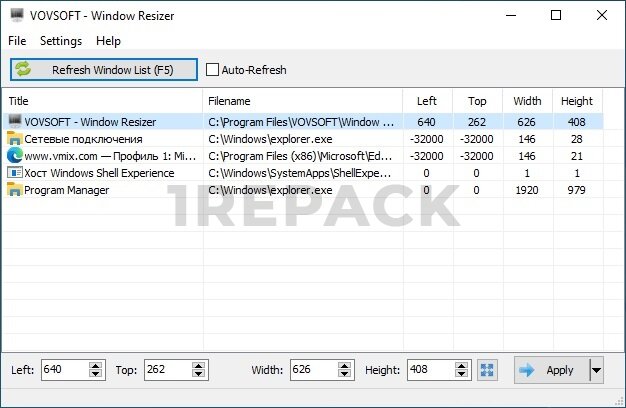Screen dimensions: 626x408
Task: Select the Хост Windows Shell Experience icon
Action: [14, 173]
